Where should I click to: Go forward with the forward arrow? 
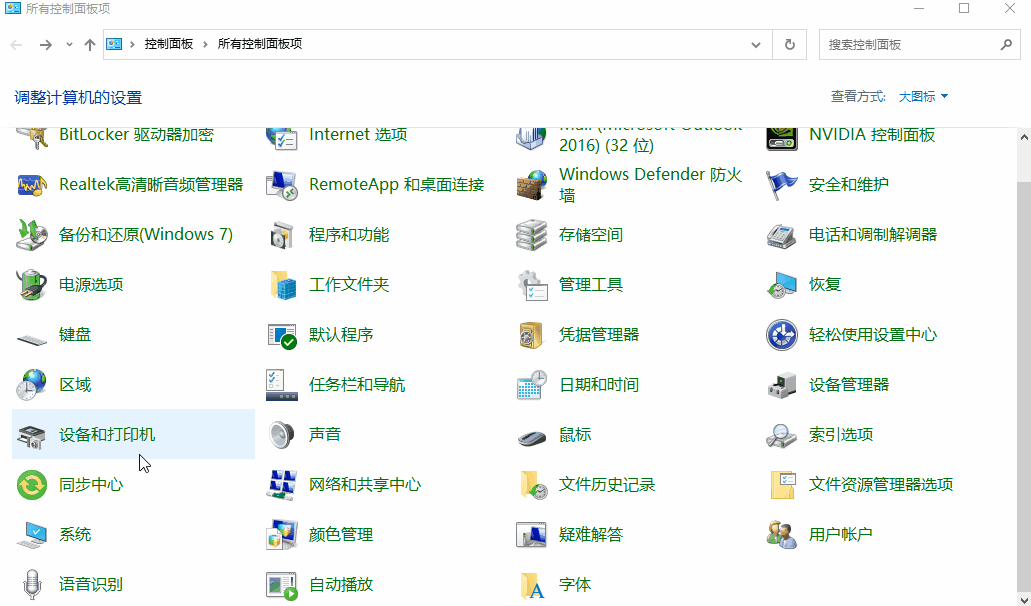(x=45, y=45)
